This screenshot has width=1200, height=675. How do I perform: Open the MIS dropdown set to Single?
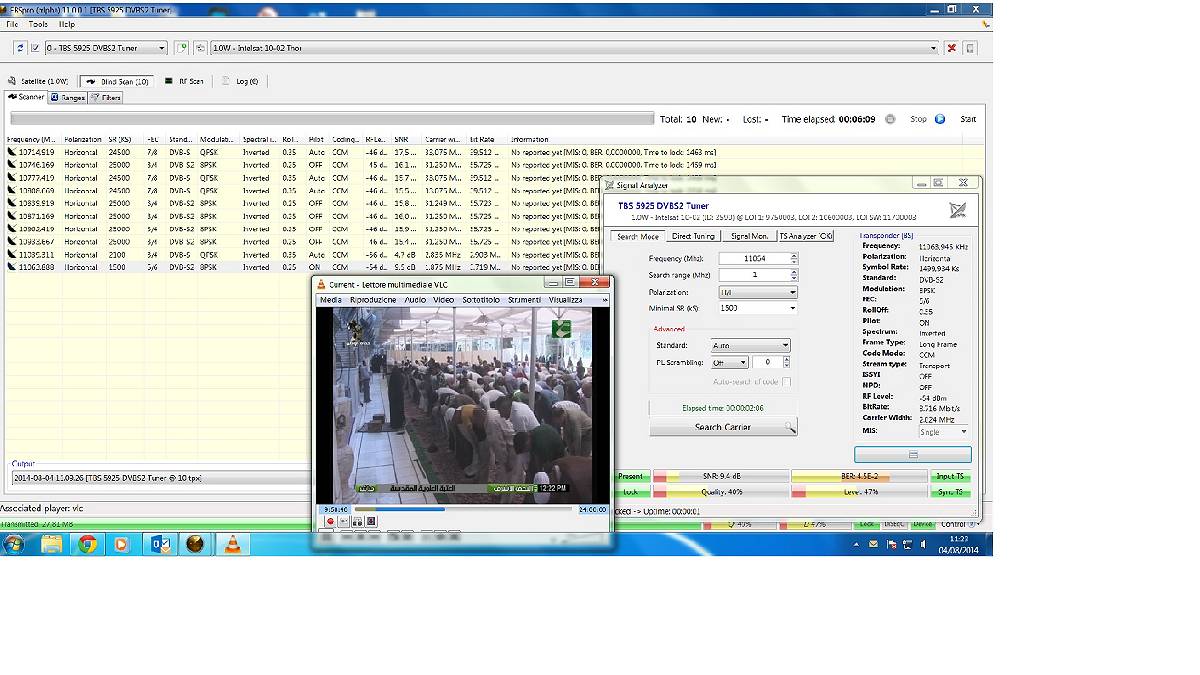943,431
